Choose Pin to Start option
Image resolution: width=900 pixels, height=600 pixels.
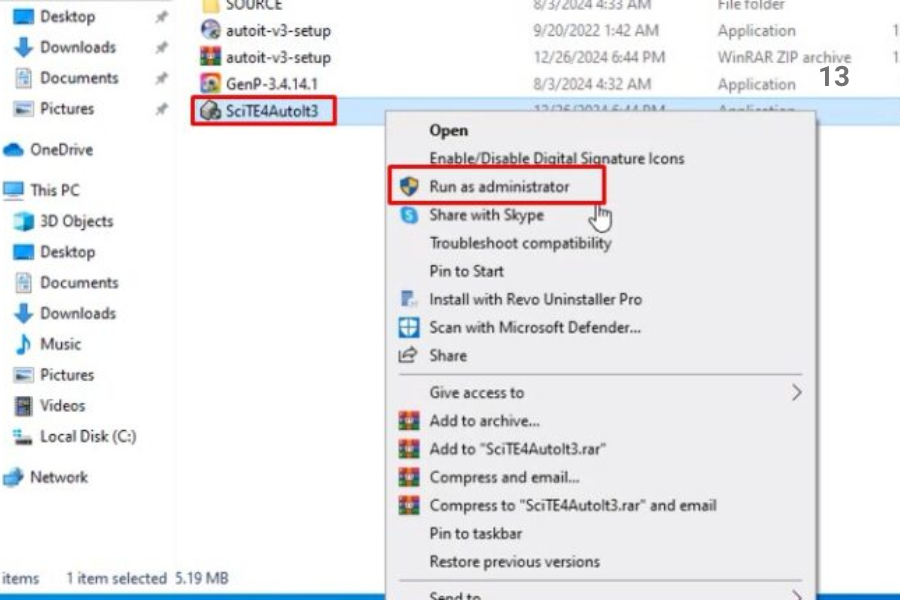click(x=467, y=271)
